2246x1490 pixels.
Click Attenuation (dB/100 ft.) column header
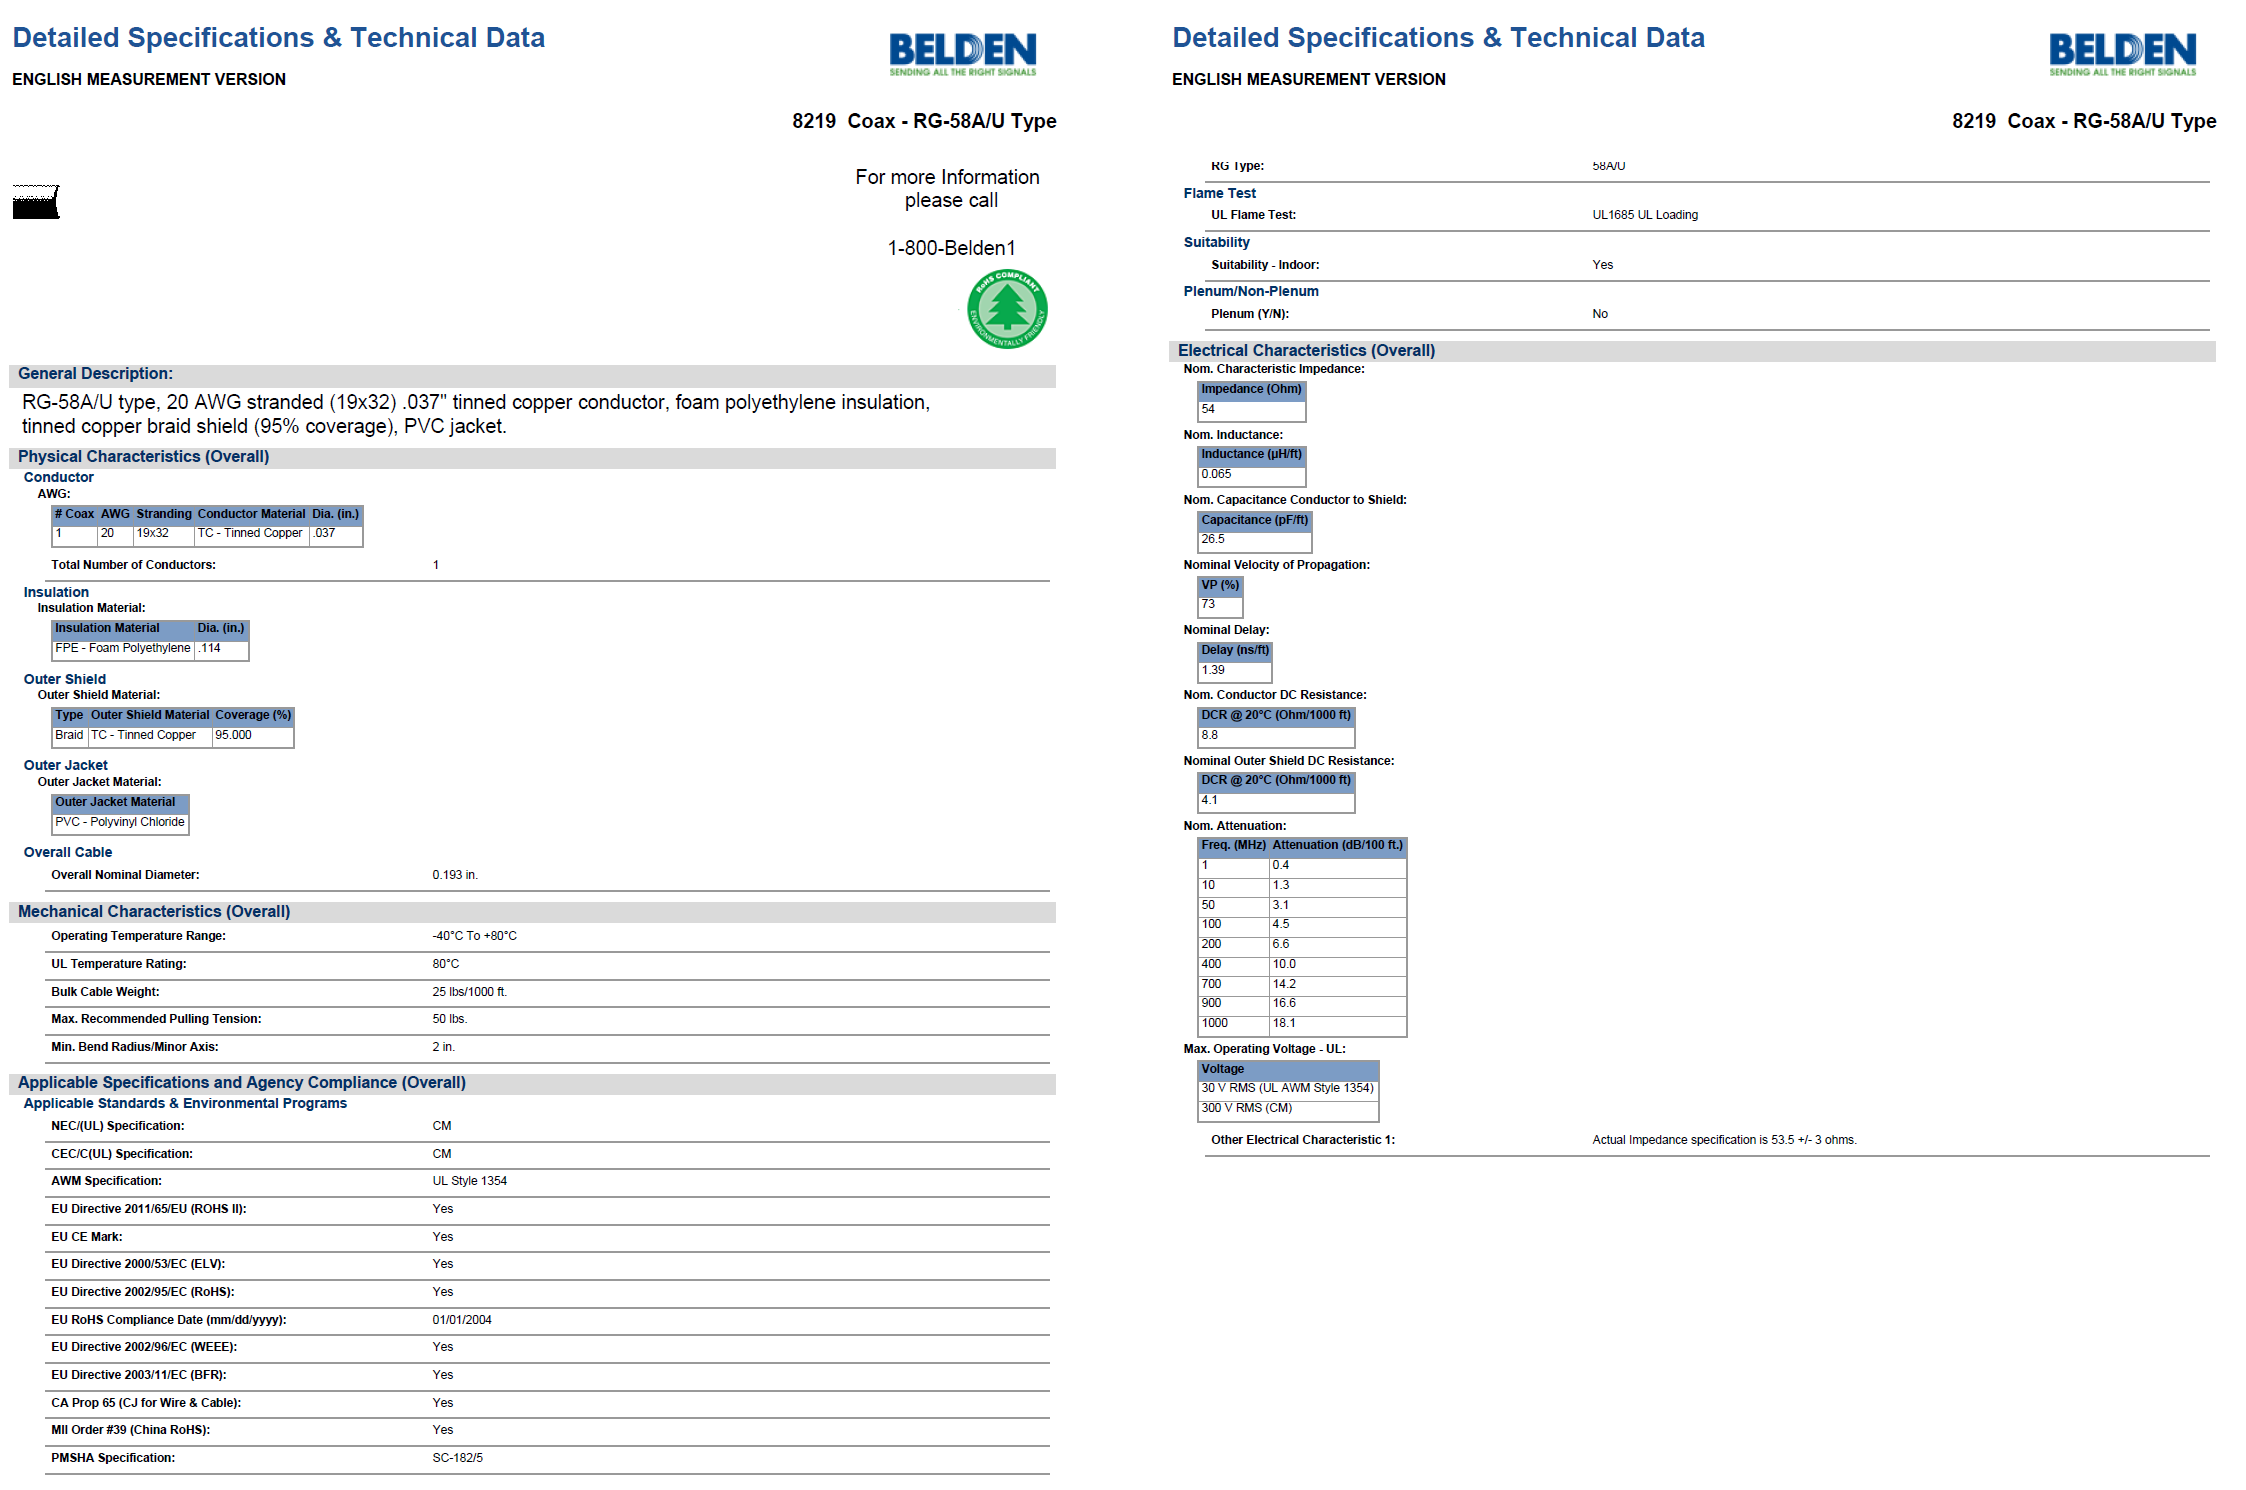pyautogui.click(x=1338, y=846)
